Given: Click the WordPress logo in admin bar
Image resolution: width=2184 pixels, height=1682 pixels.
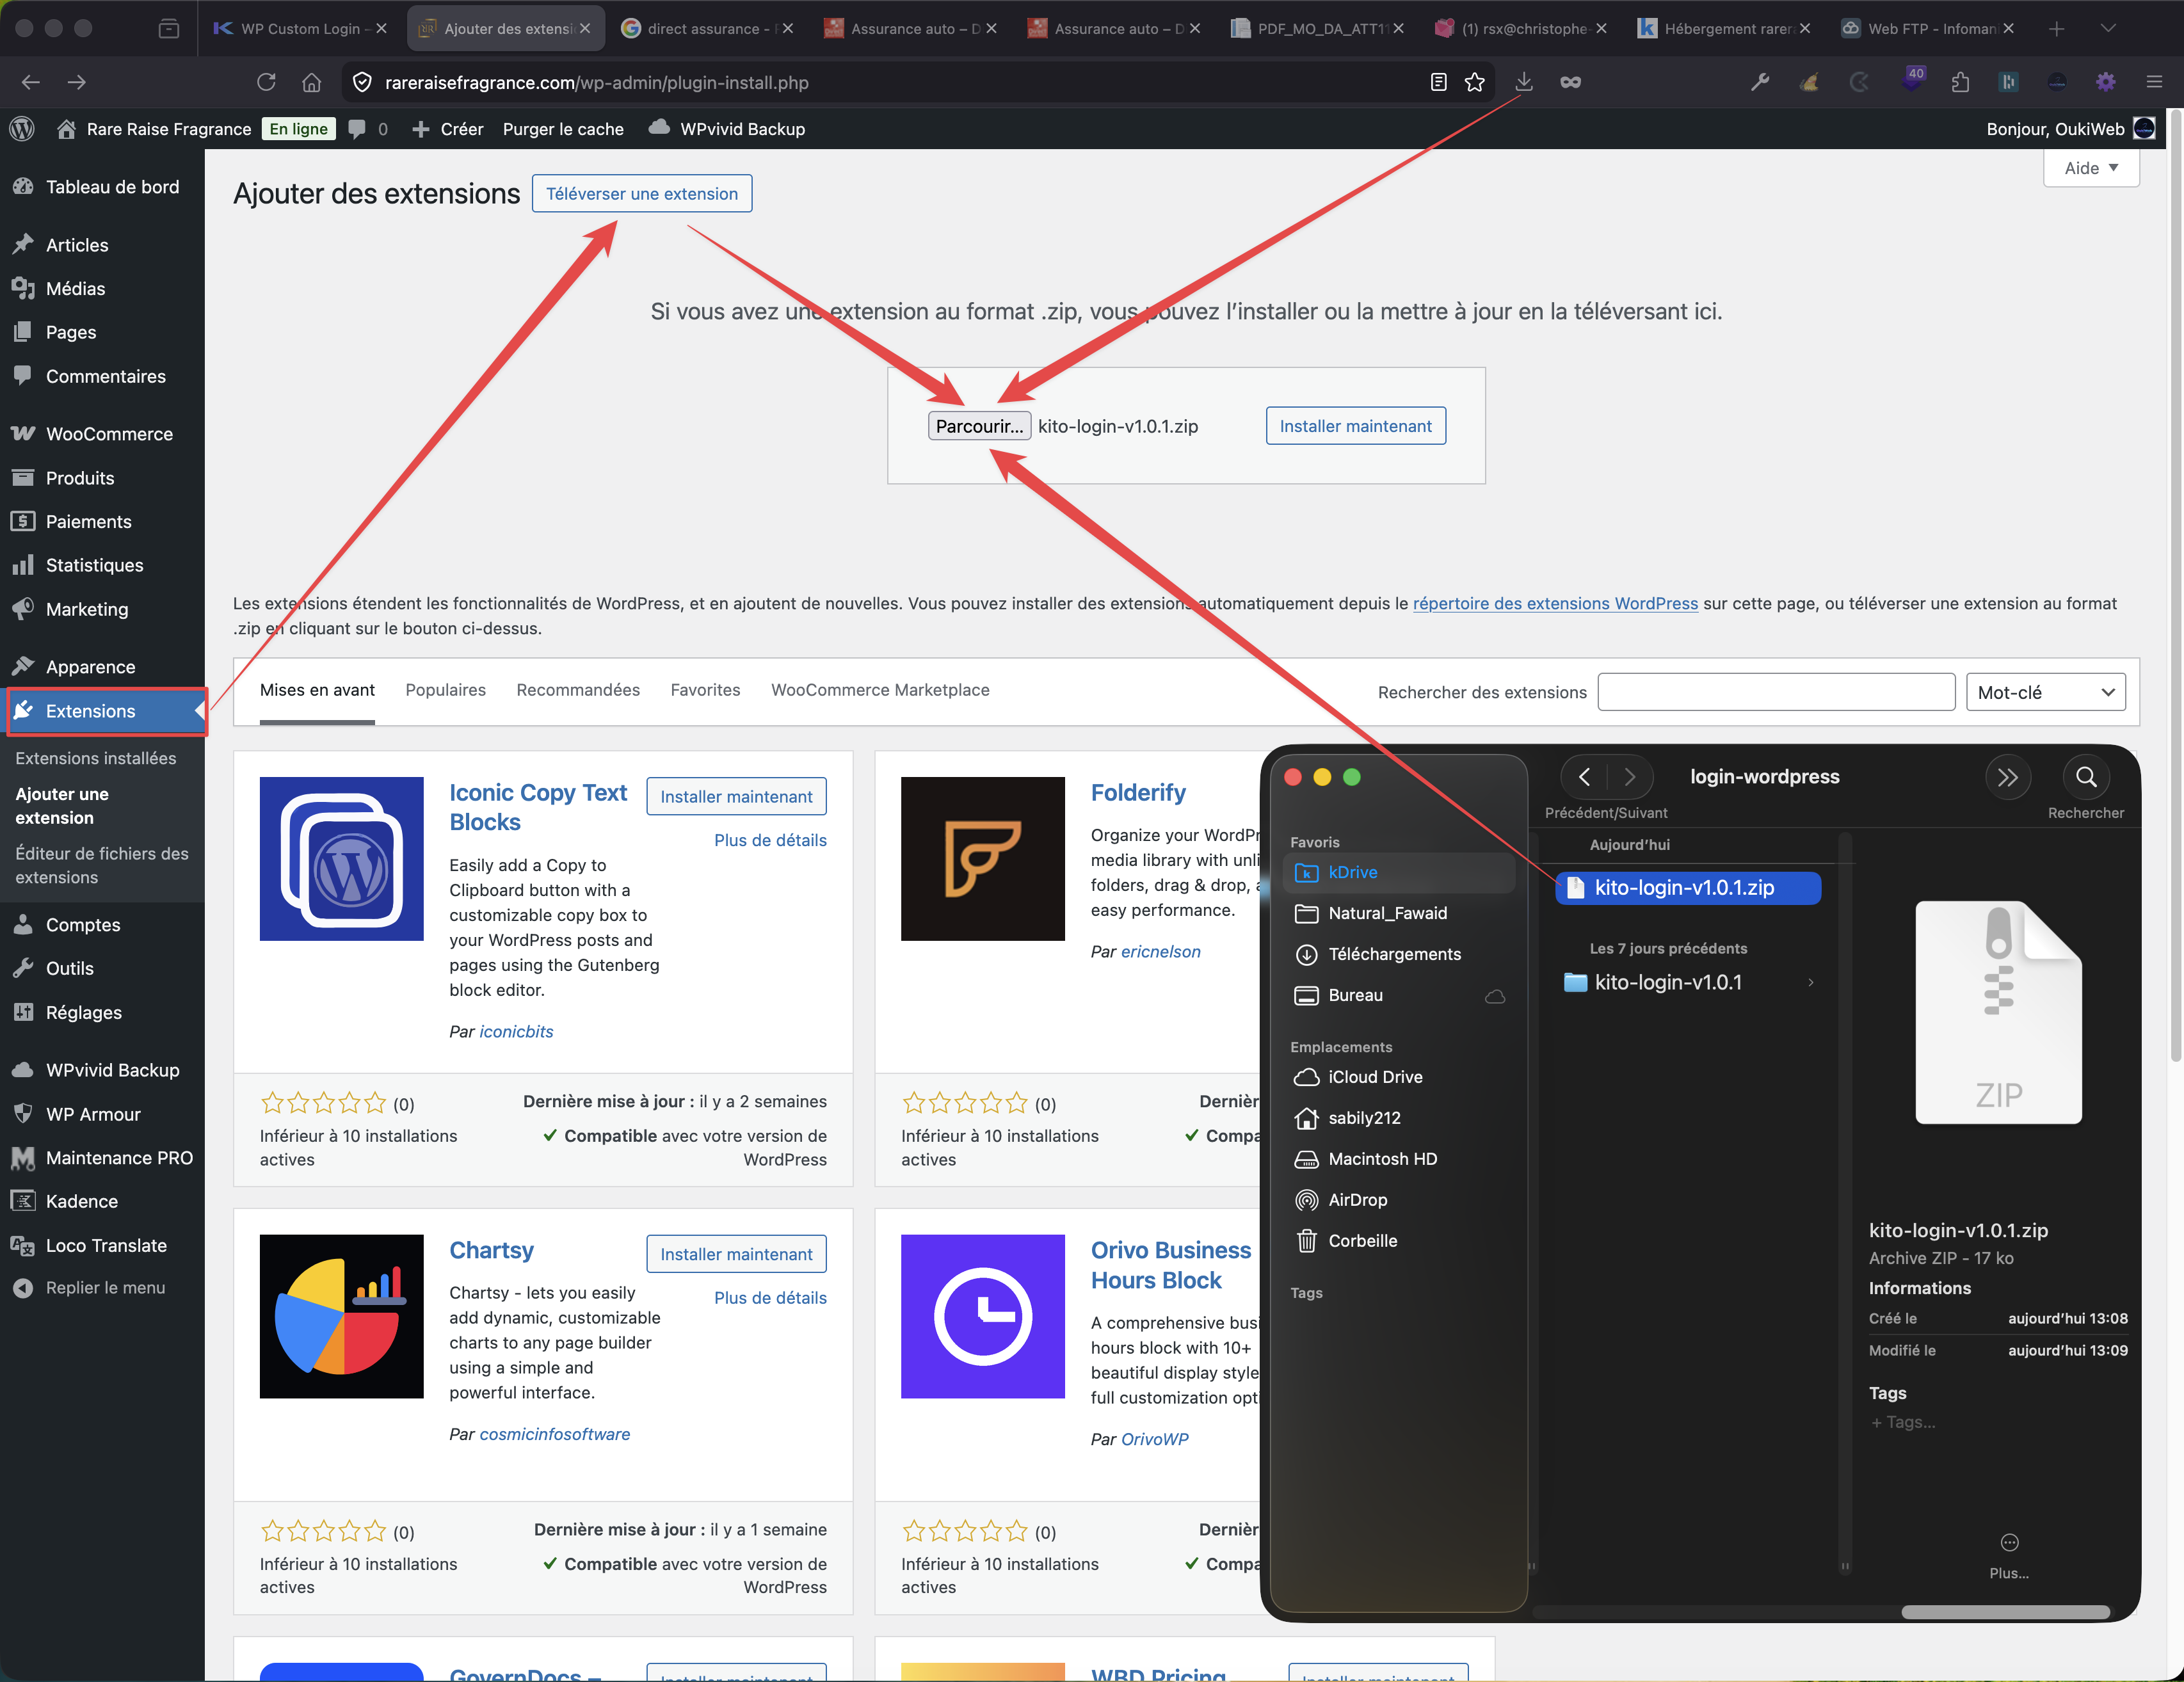Looking at the screenshot, I should [22, 129].
